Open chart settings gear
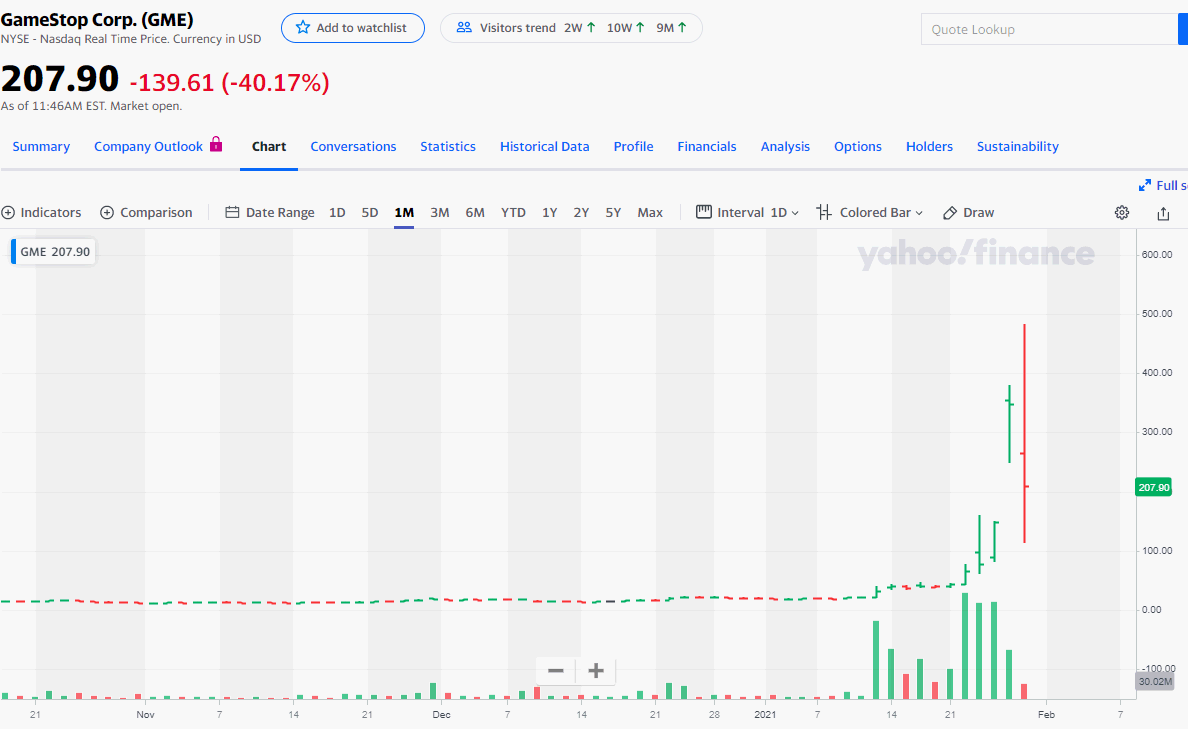The image size is (1188, 729). point(1122,213)
